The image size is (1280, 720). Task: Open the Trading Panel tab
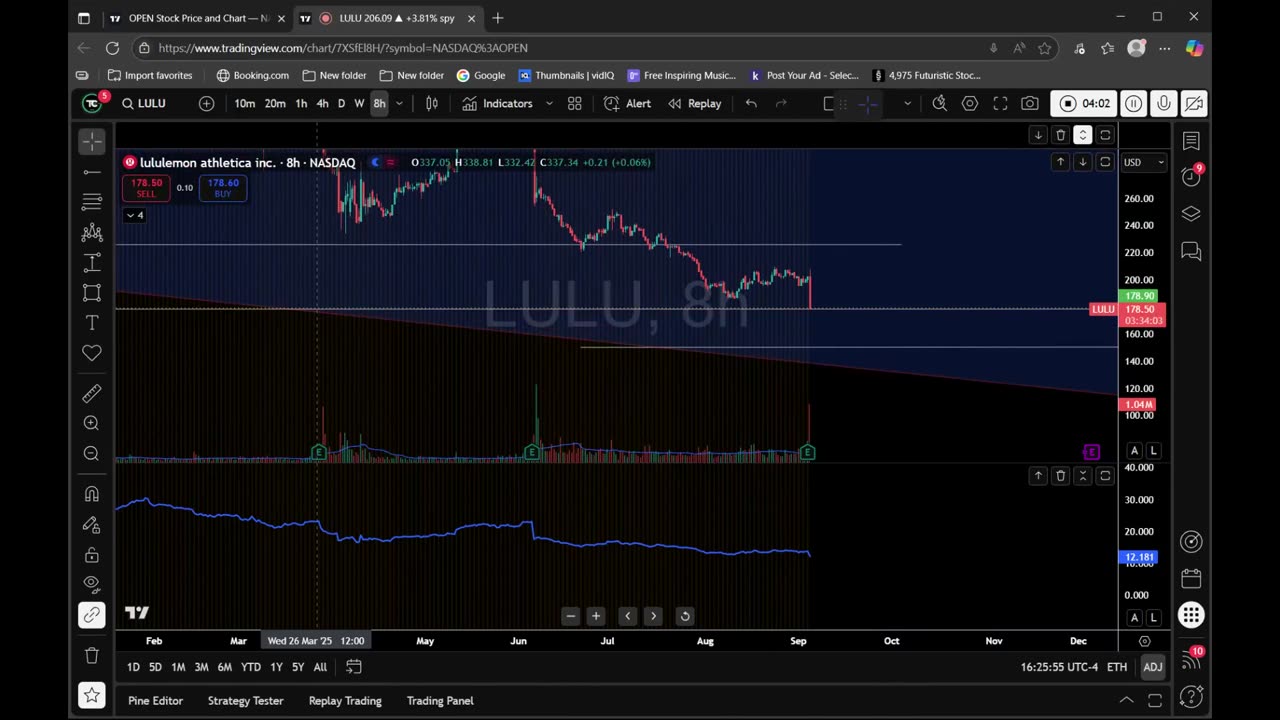[440, 701]
